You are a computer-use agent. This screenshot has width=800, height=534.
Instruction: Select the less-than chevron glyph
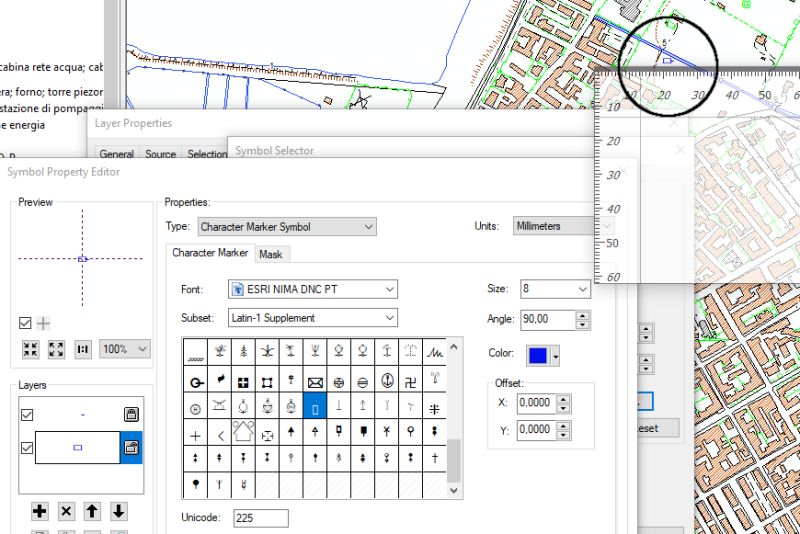219,435
